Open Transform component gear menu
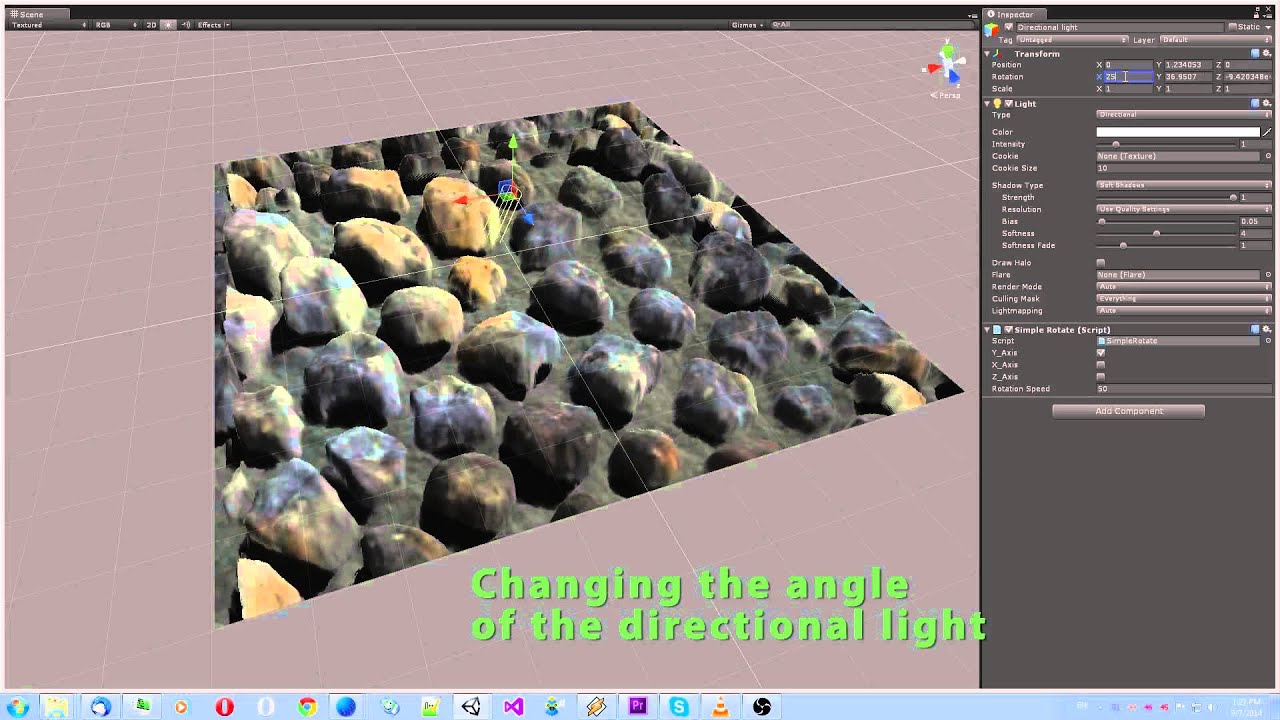This screenshot has height=720, width=1280. pos(1267,53)
